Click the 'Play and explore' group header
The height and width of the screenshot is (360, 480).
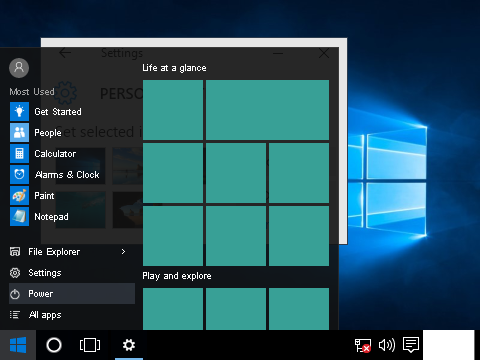(177, 276)
